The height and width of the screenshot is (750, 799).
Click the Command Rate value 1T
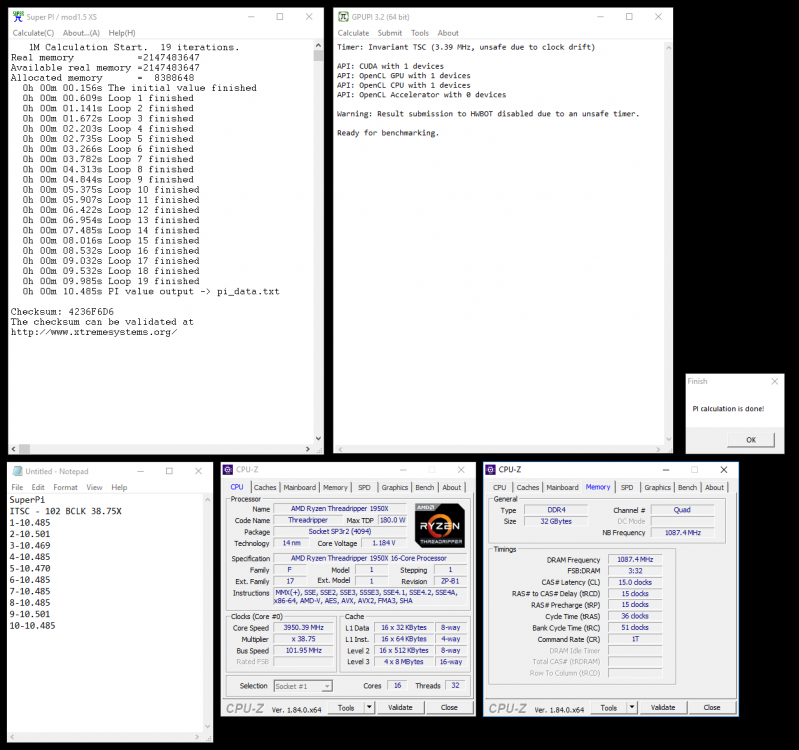[x=635, y=639]
